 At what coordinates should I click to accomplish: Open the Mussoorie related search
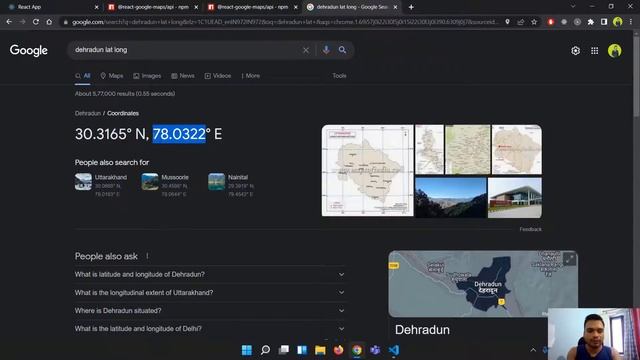pos(165,185)
